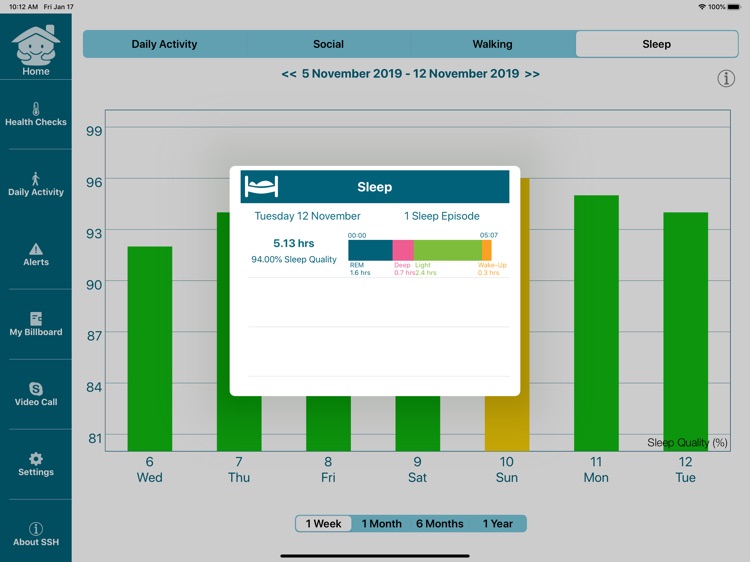Screen dimensions: 750x562
Task: Select the 1 Month range option
Action: point(381,524)
